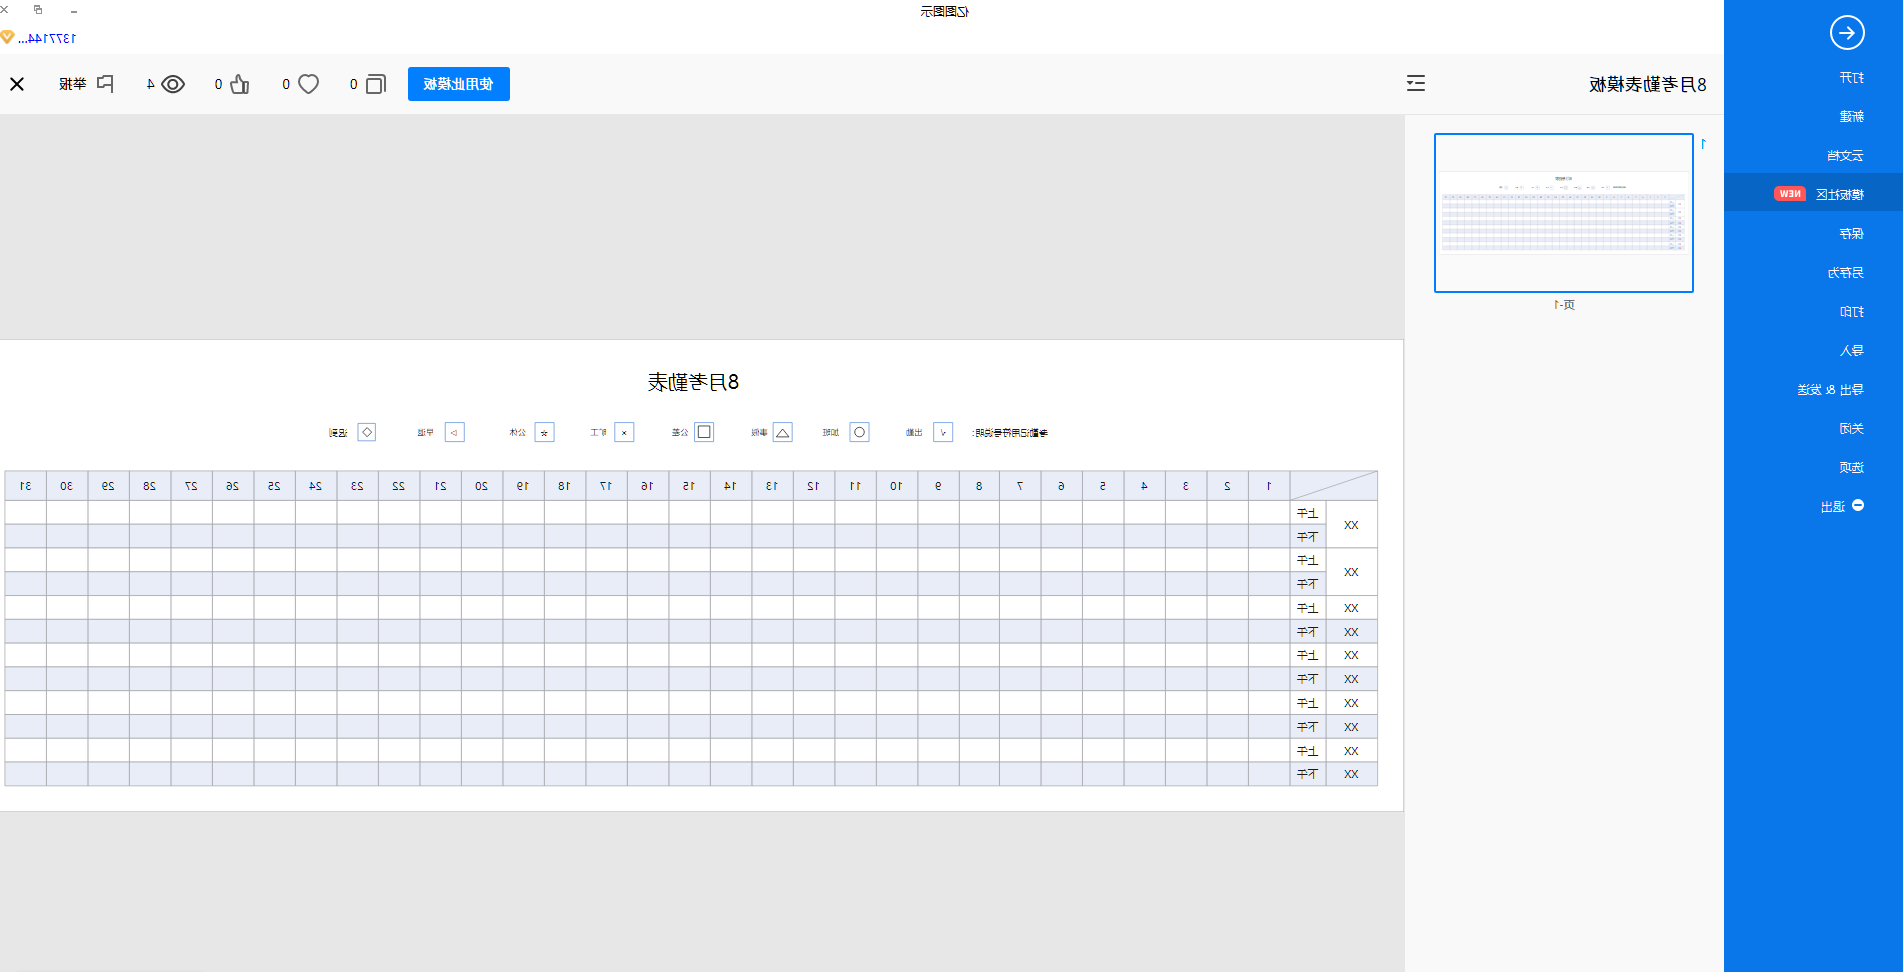The width and height of the screenshot is (1903, 972).
Task: Open the 打开 menu item
Action: pyautogui.click(x=1851, y=78)
